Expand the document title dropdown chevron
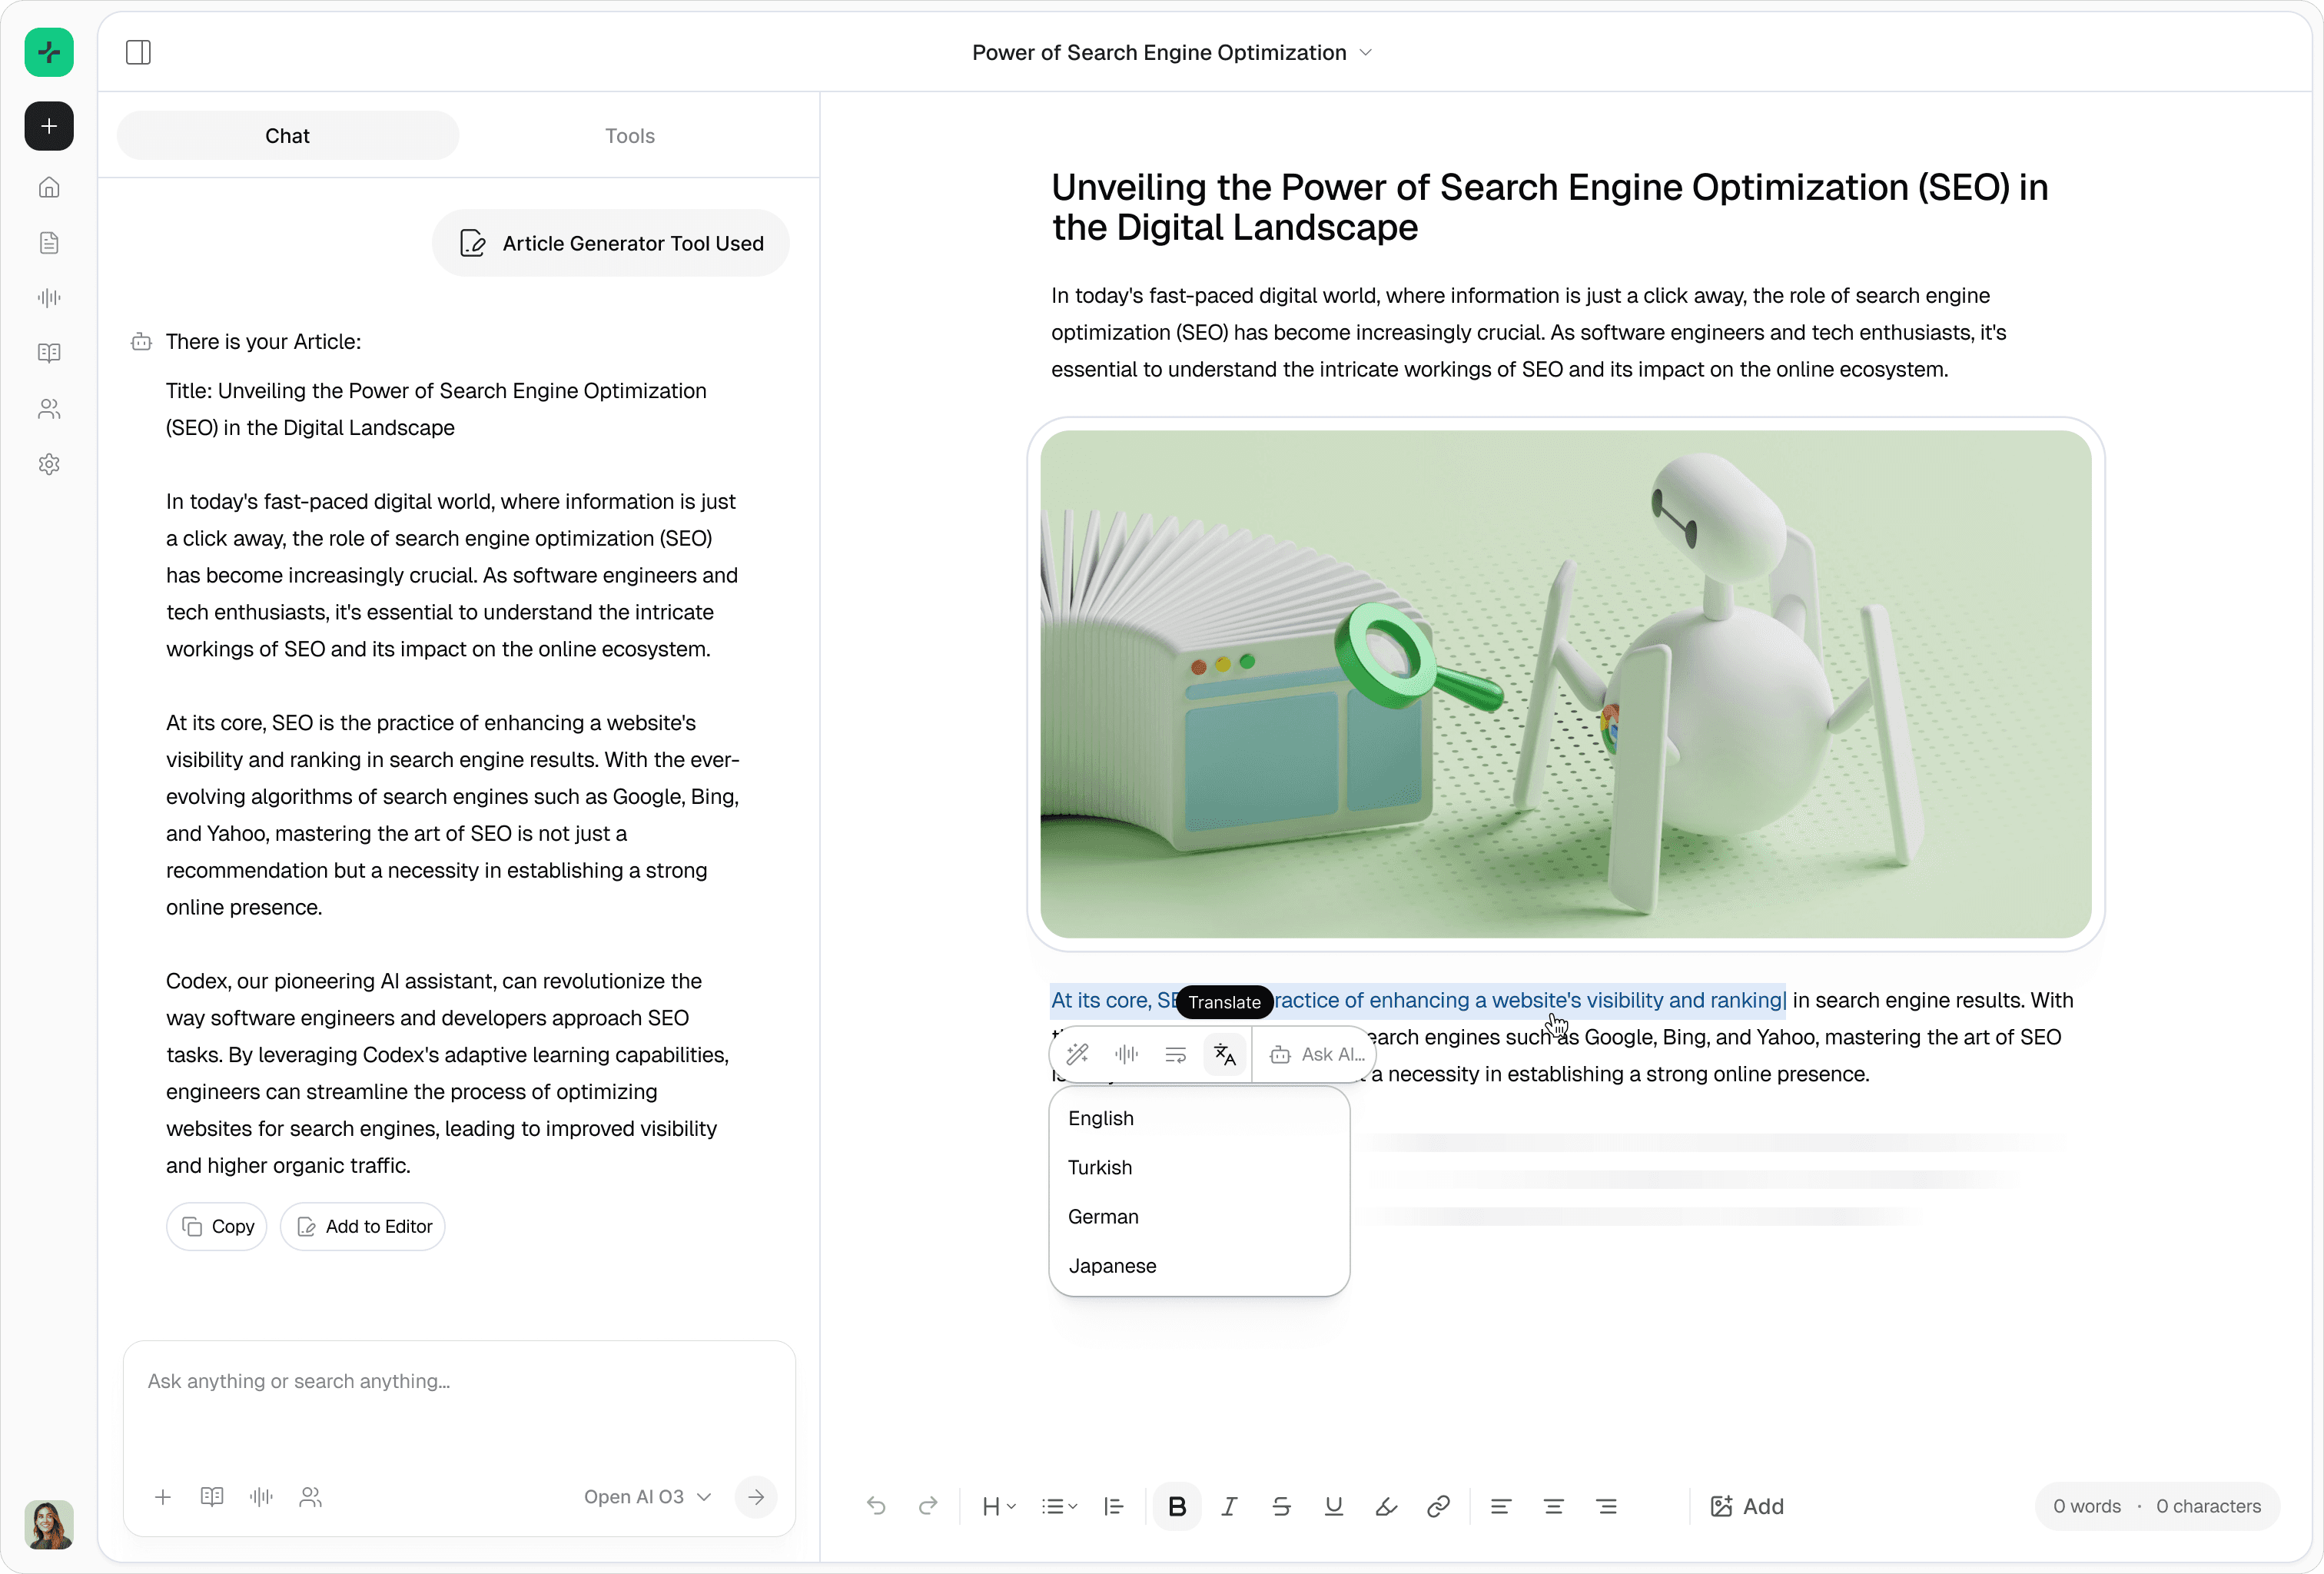The image size is (2324, 1574). point(1366,52)
